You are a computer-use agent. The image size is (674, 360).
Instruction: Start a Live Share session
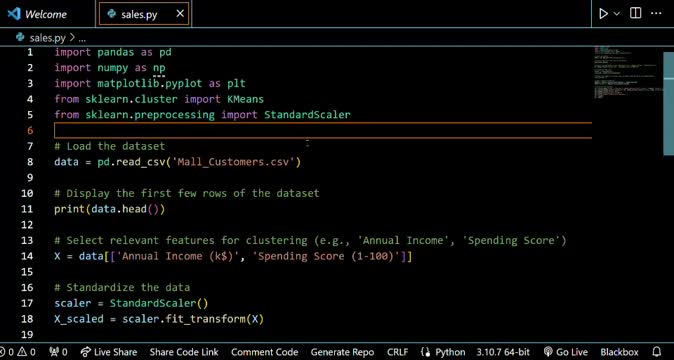pos(109,352)
